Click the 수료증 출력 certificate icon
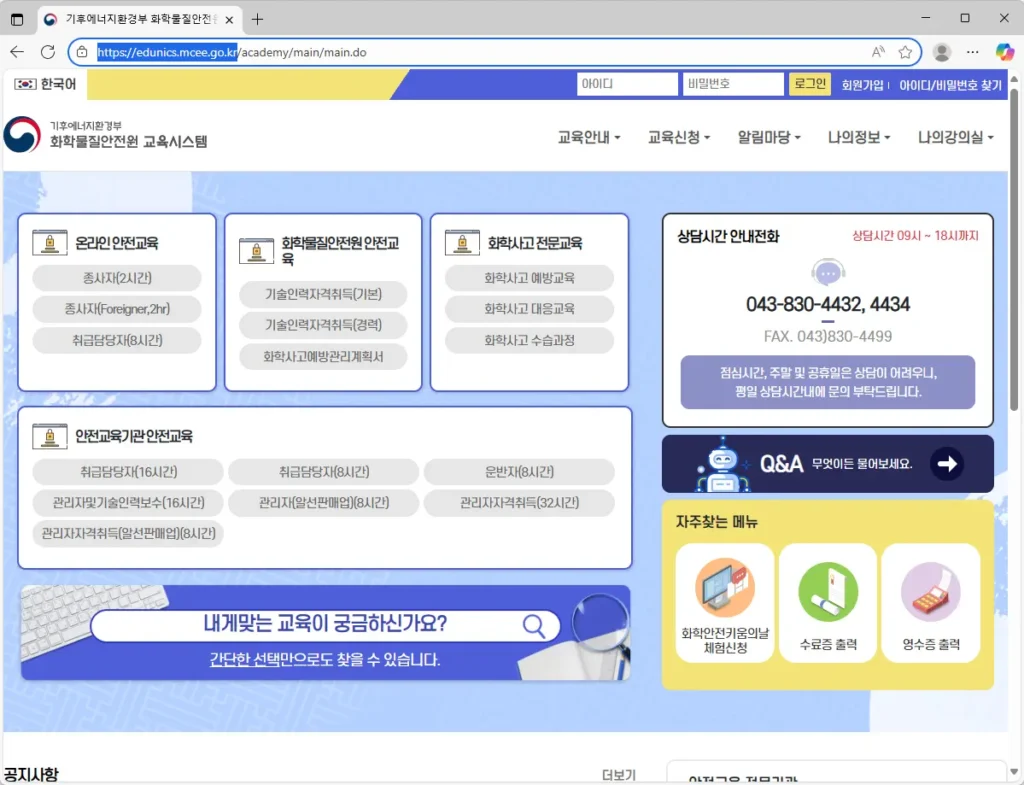This screenshot has height=785, width=1024. (x=827, y=592)
